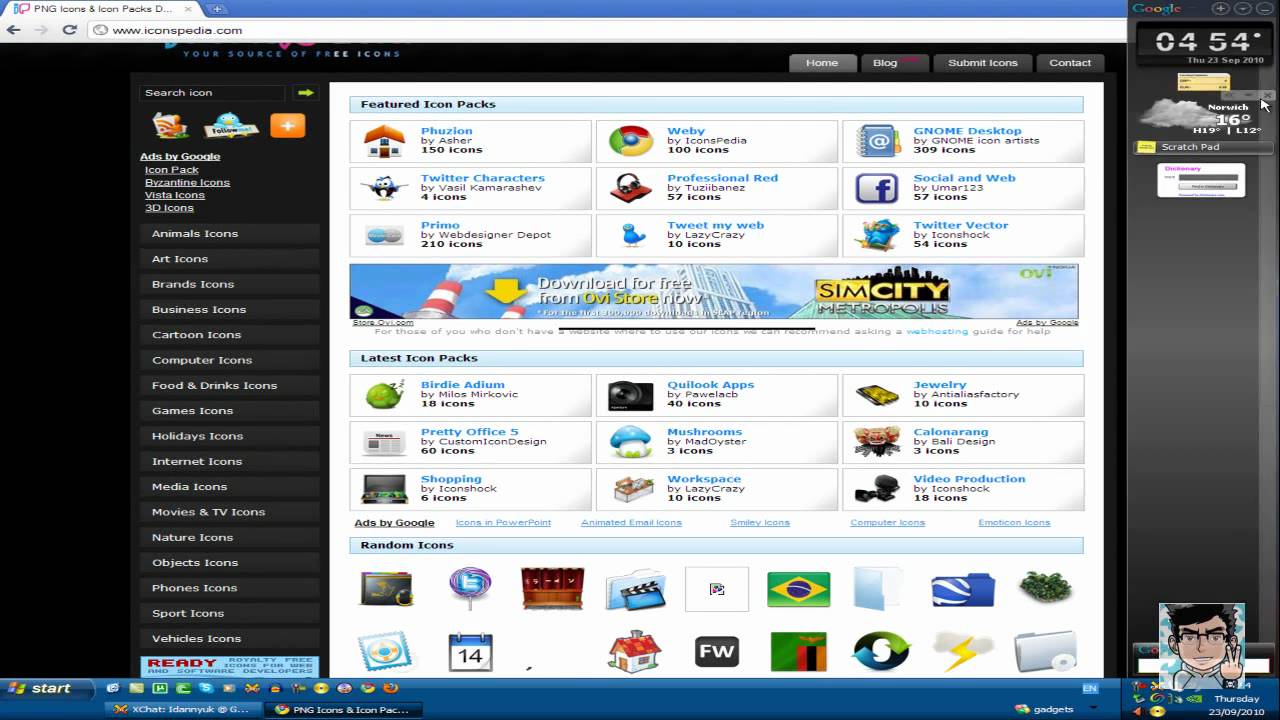Click the Firefox icon in quick launch

[x=390, y=688]
